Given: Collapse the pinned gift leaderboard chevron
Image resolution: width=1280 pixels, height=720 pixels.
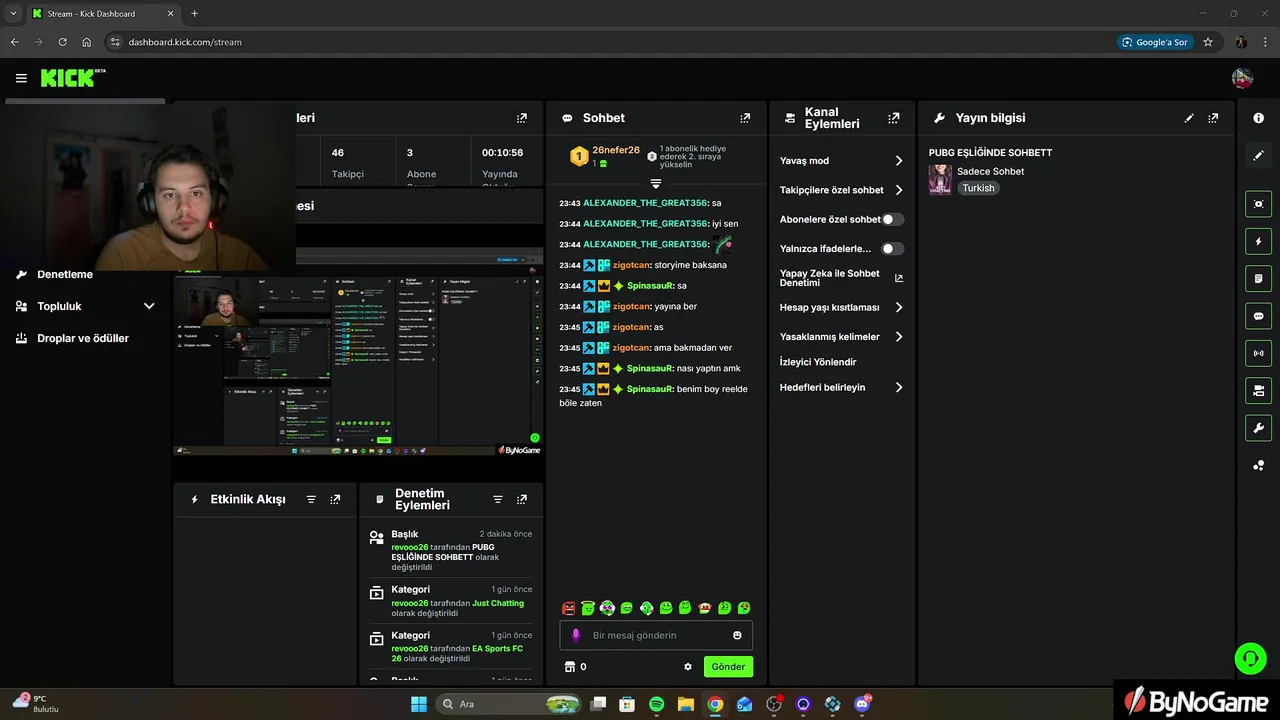Looking at the screenshot, I should [x=656, y=184].
